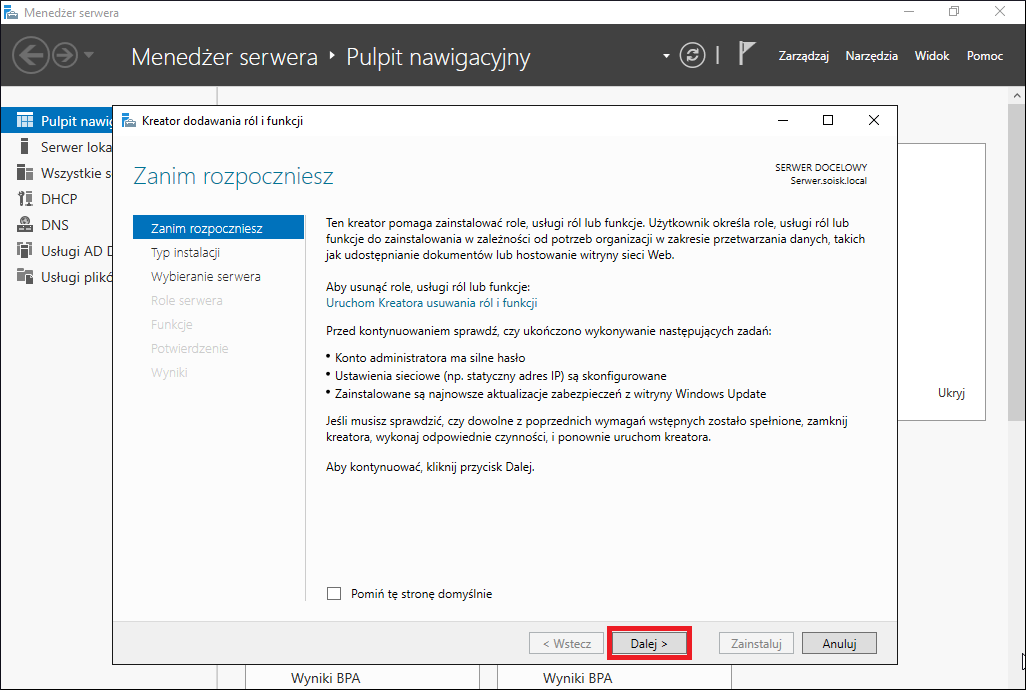The width and height of the screenshot is (1026, 690).
Task: Close the Kreator dodawania ról i funkcji window
Action: (874, 120)
